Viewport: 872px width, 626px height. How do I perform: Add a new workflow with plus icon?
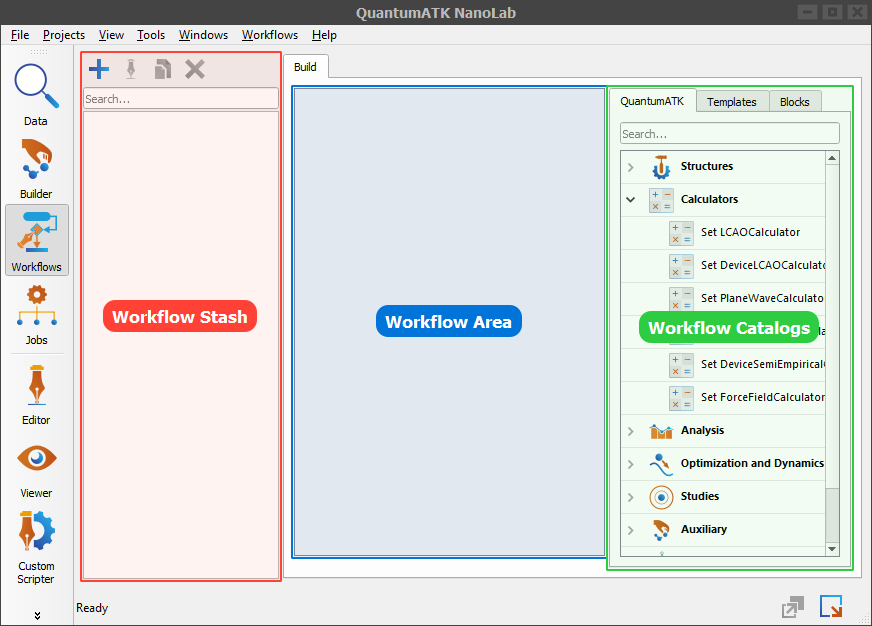coord(99,69)
